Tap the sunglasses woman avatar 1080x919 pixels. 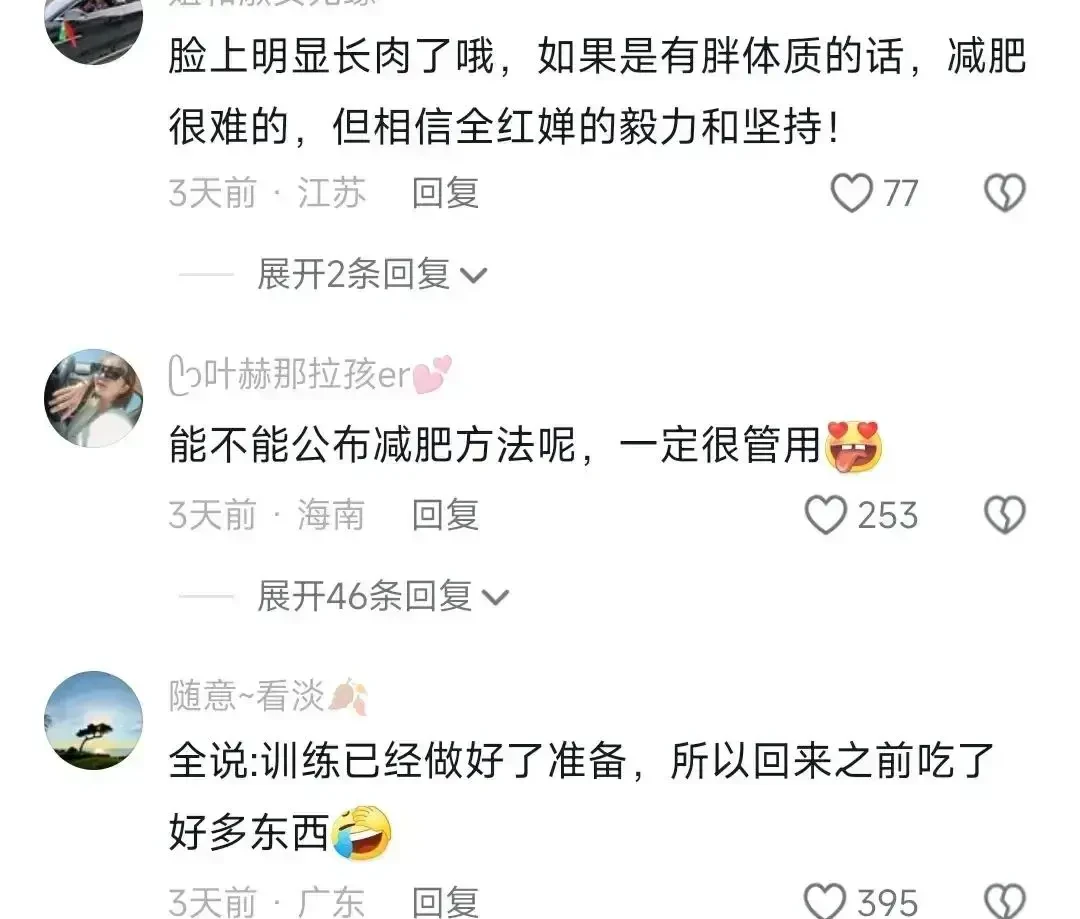[x=94, y=398]
